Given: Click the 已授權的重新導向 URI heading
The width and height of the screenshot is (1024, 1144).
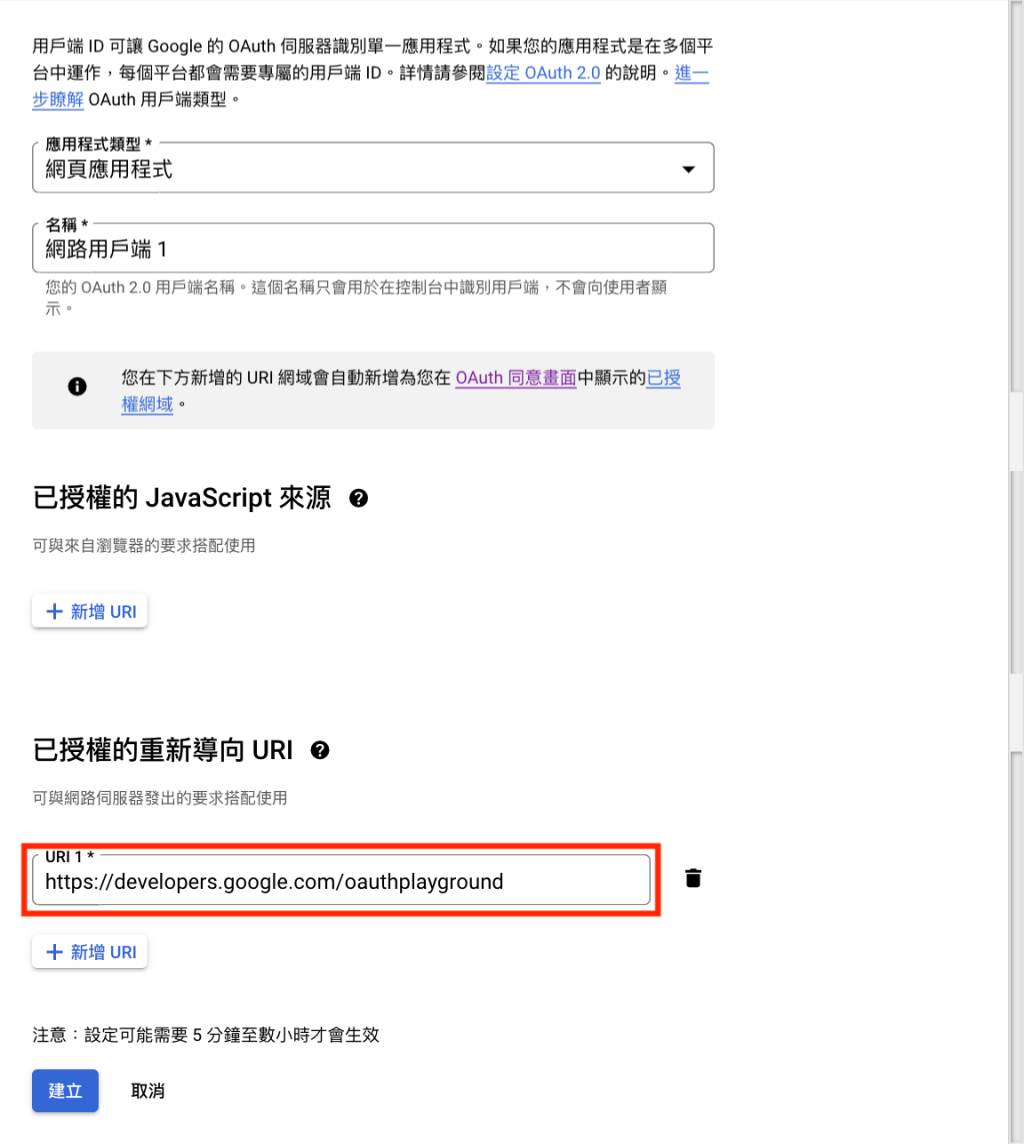Looking at the screenshot, I should 163,750.
